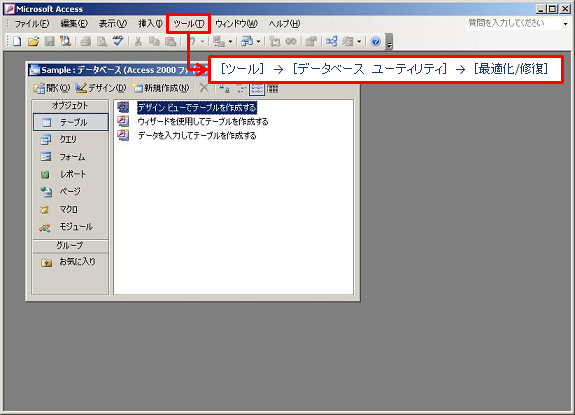Click the Copy toolbar icon
Viewport: 575px width, 415px height.
(x=154, y=41)
